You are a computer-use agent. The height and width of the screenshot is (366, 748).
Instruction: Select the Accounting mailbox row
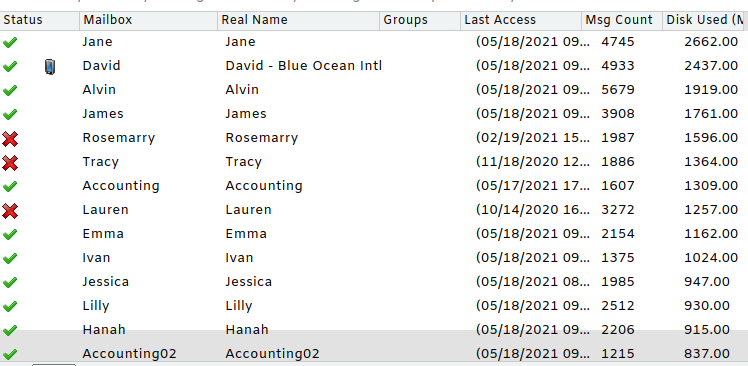coord(374,186)
